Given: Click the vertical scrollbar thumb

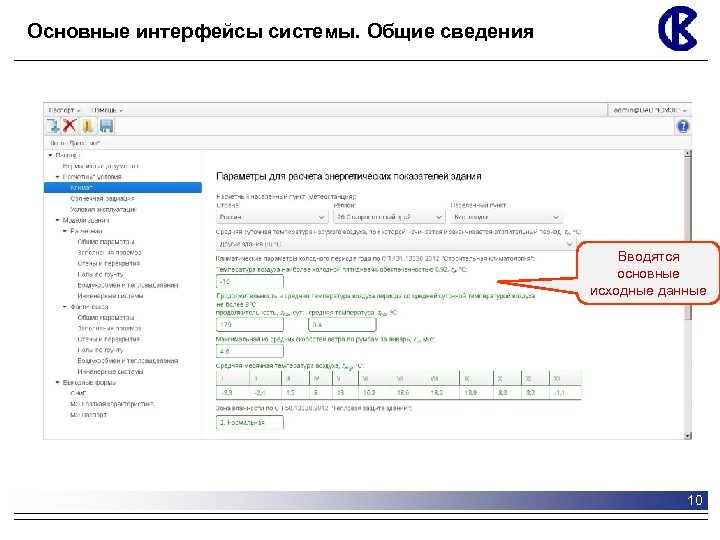Looking at the screenshot, I should [x=687, y=239].
